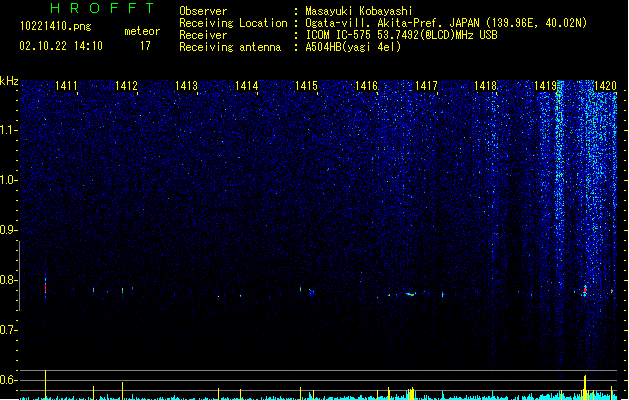
Task: Click the long yellow echo streak before 1417
Action: tap(410, 294)
